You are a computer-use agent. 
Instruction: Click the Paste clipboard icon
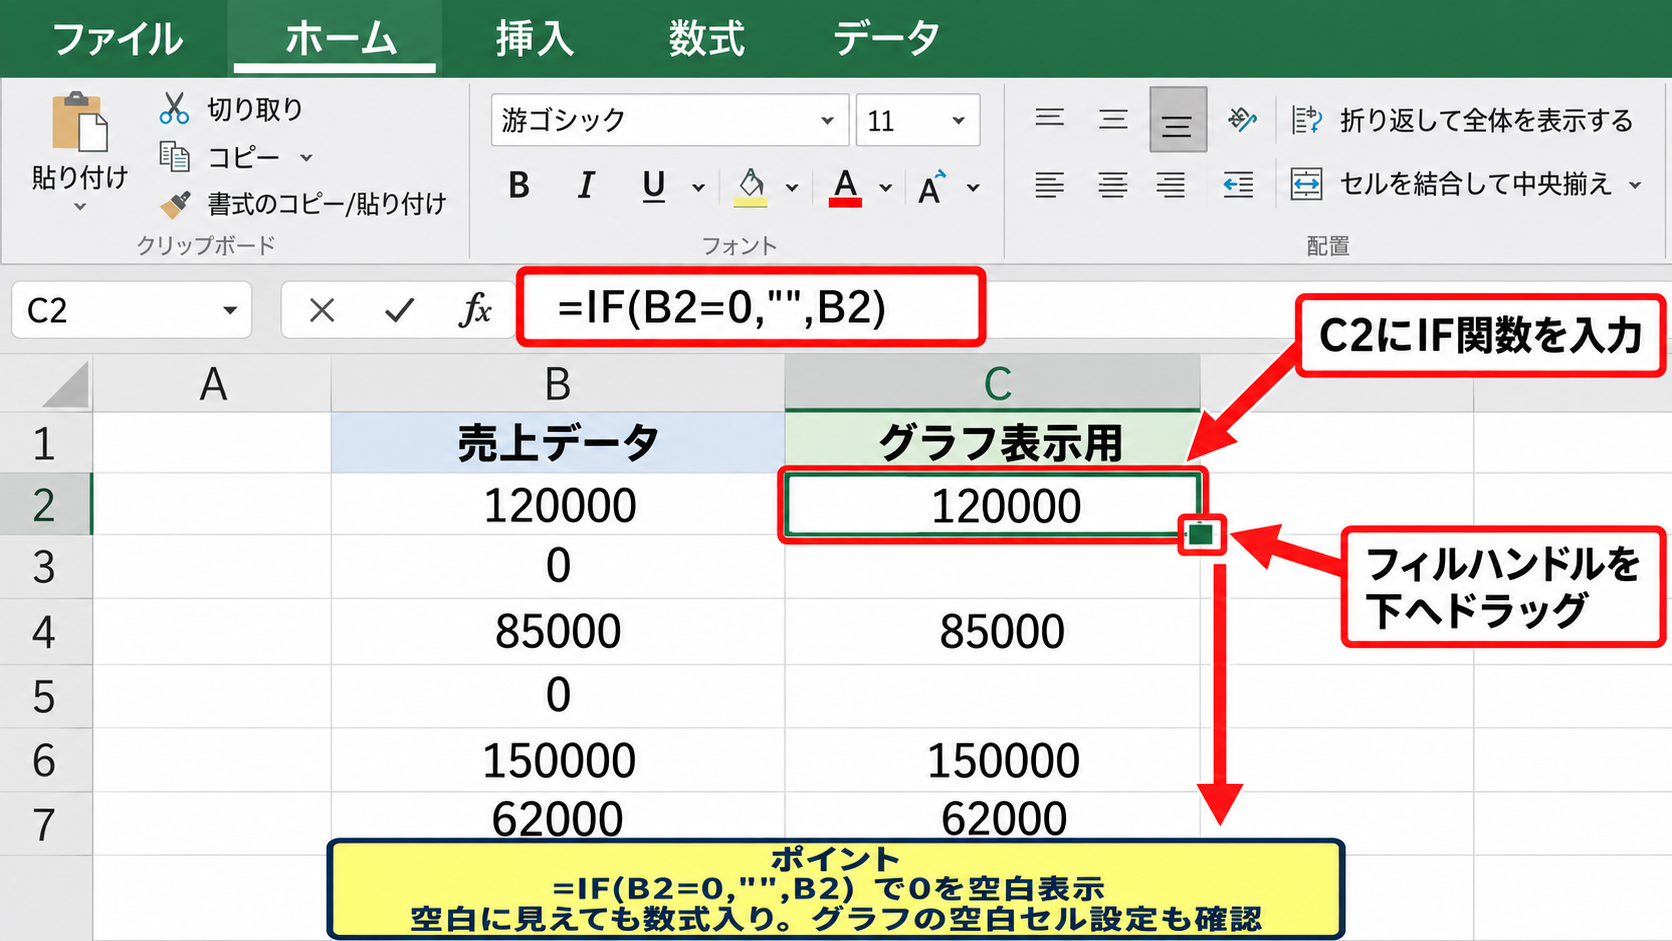pyautogui.click(x=79, y=121)
